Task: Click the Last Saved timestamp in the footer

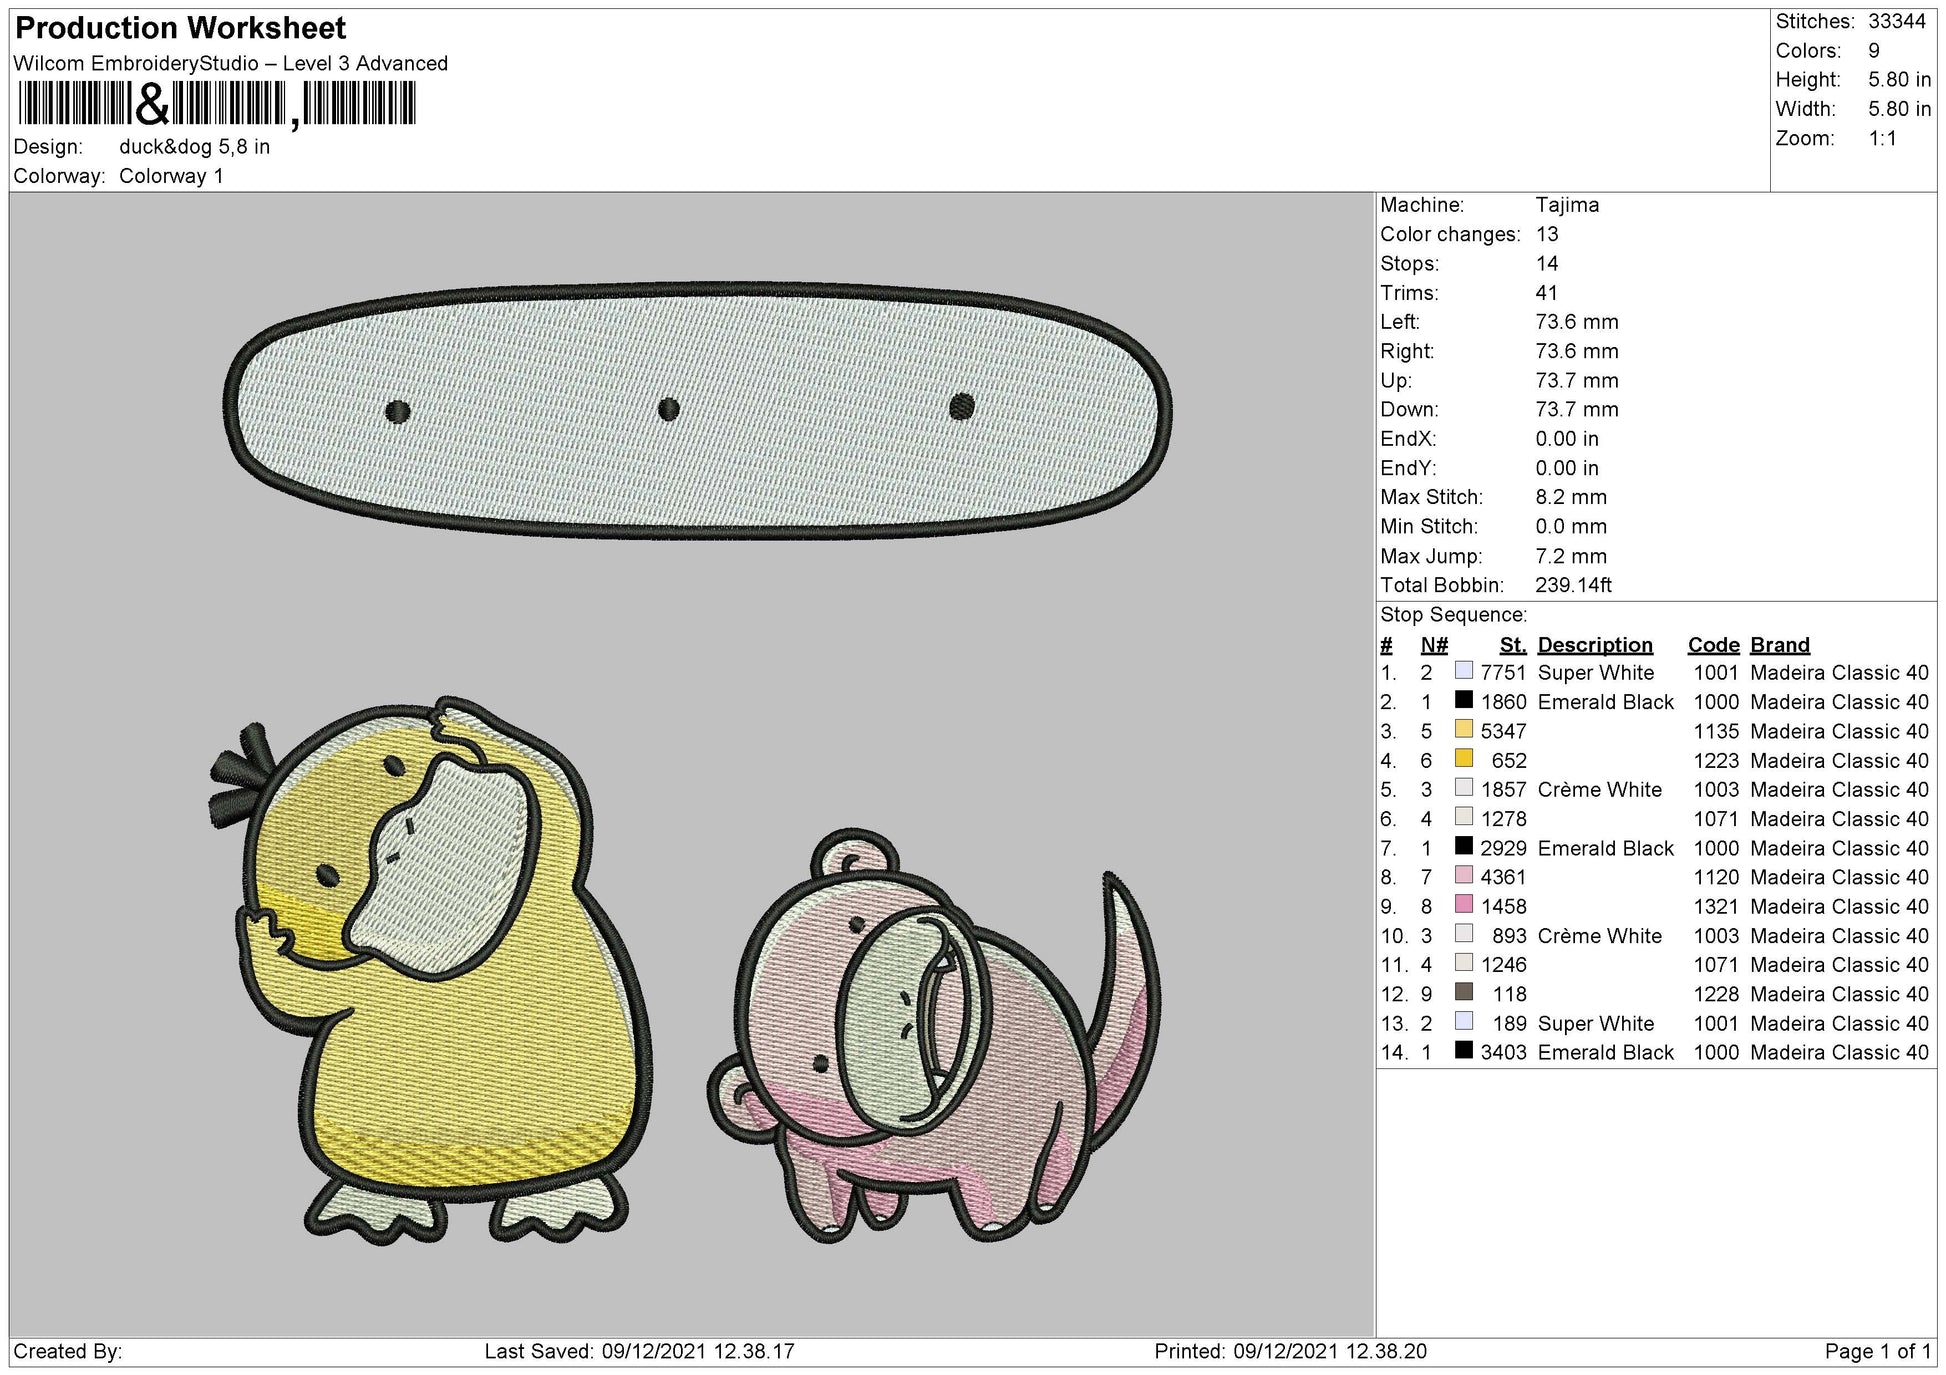Action: tap(640, 1352)
